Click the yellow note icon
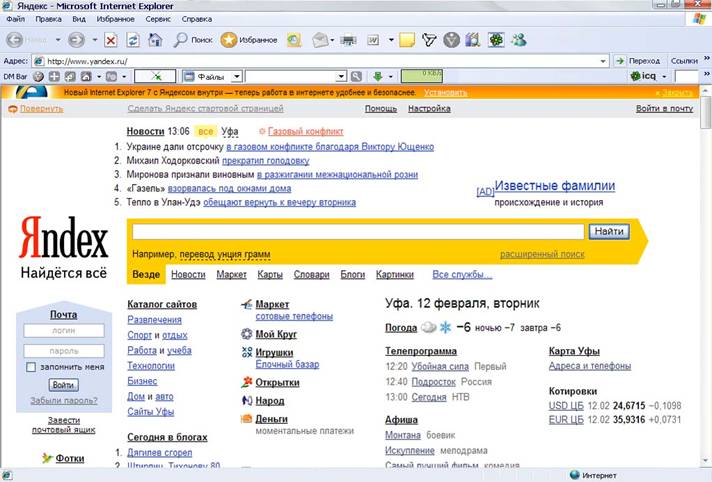The width and height of the screenshot is (712, 482). click(407, 40)
